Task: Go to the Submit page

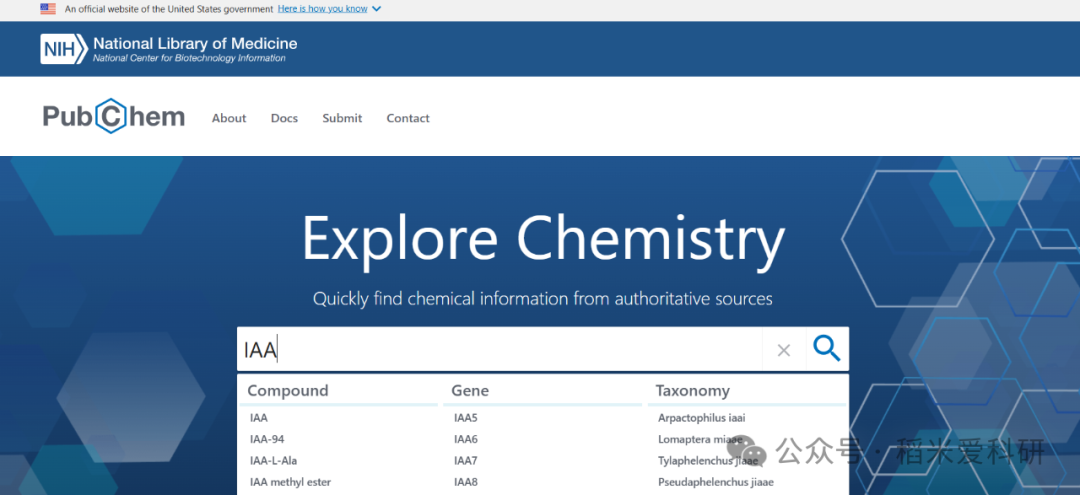Action: coord(342,118)
